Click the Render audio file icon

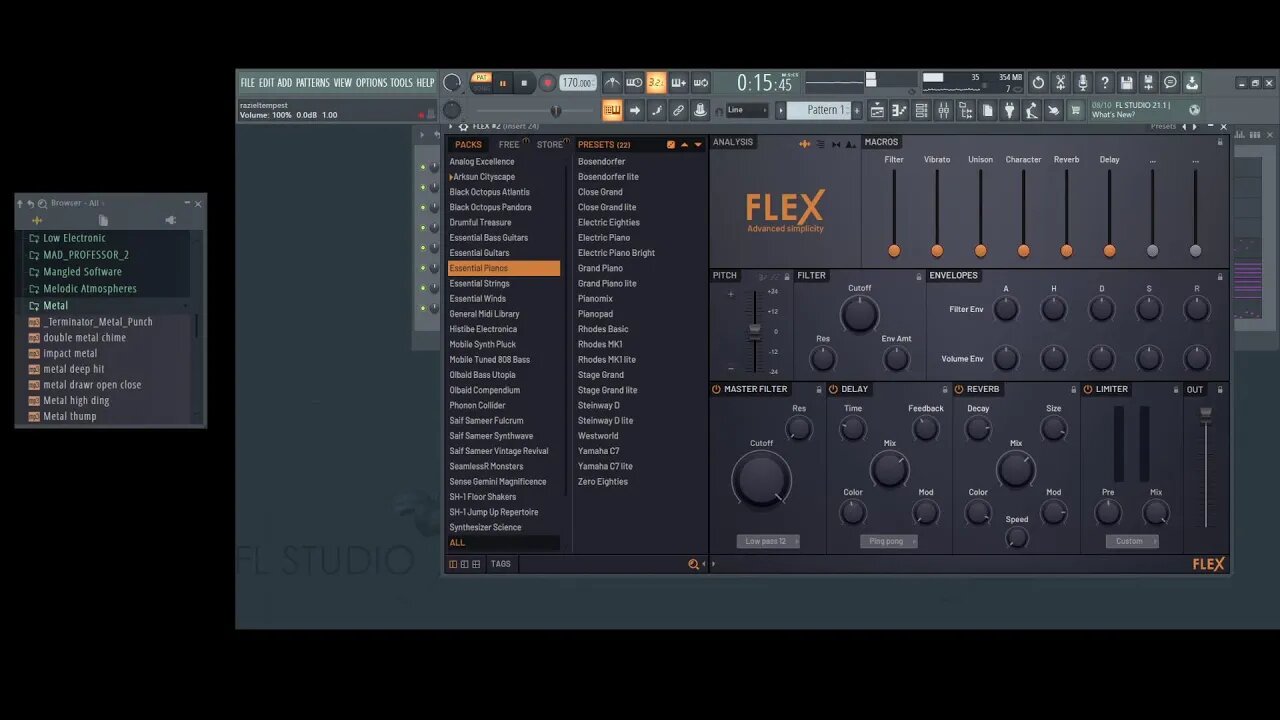point(1148,83)
